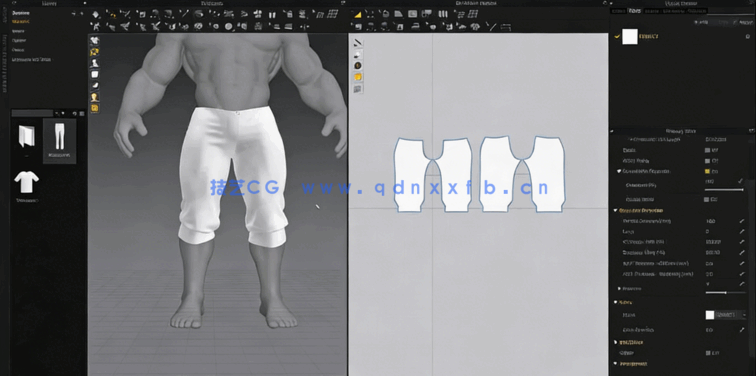Image resolution: width=756 pixels, height=376 pixels.
Task: Open the pants garment thumbnail in library
Action: click(x=59, y=141)
